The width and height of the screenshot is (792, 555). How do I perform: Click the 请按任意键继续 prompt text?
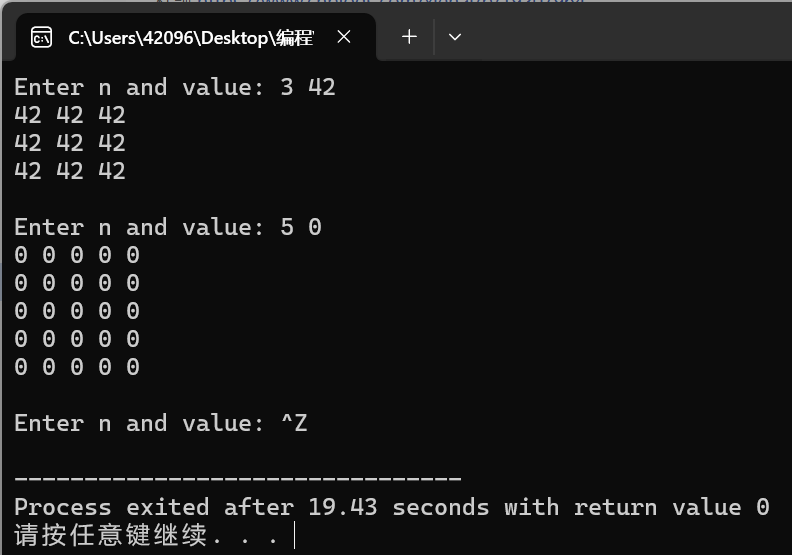click(x=111, y=535)
